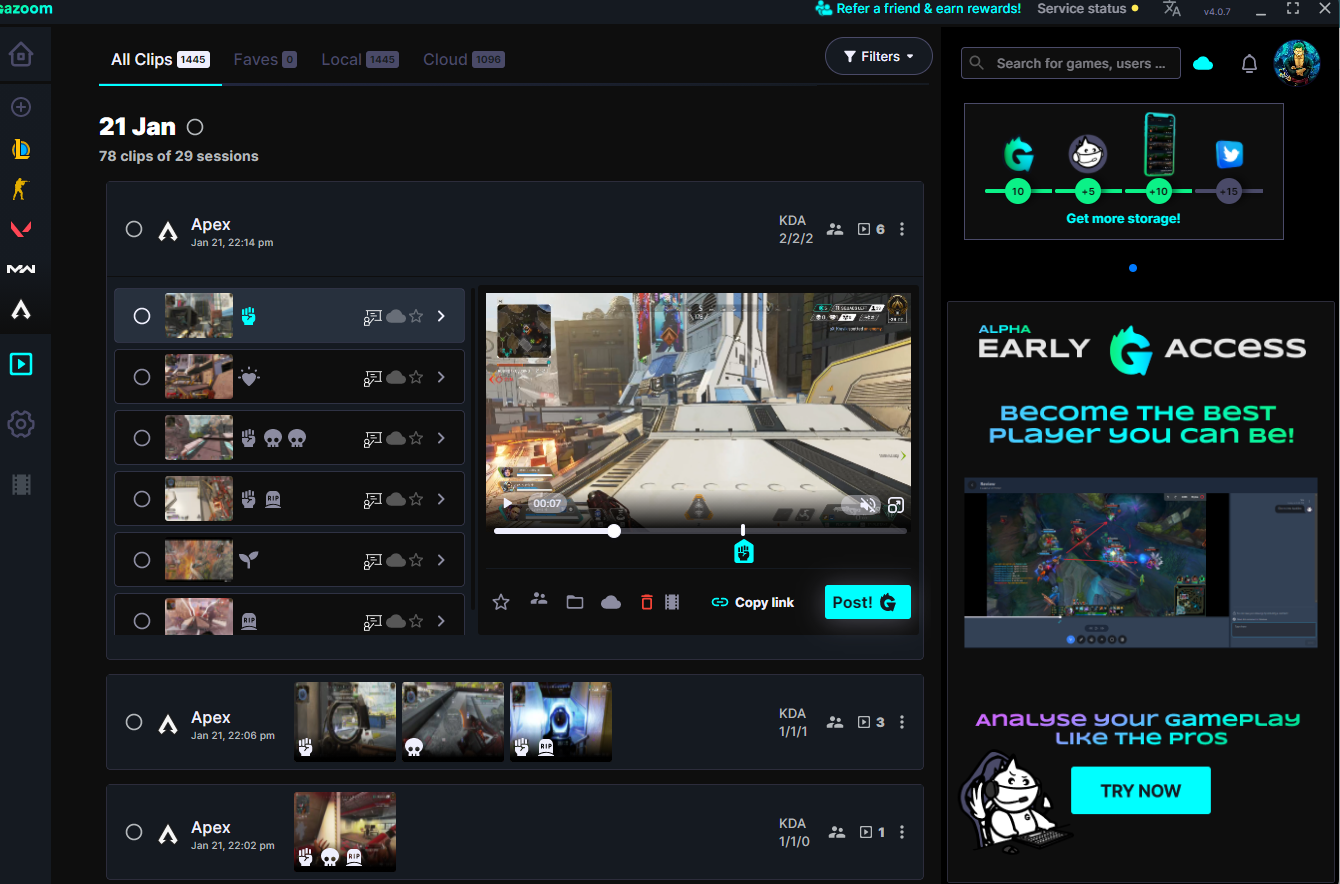This screenshot has height=884, width=1340.
Task: Play the video preview
Action: pyautogui.click(x=507, y=504)
